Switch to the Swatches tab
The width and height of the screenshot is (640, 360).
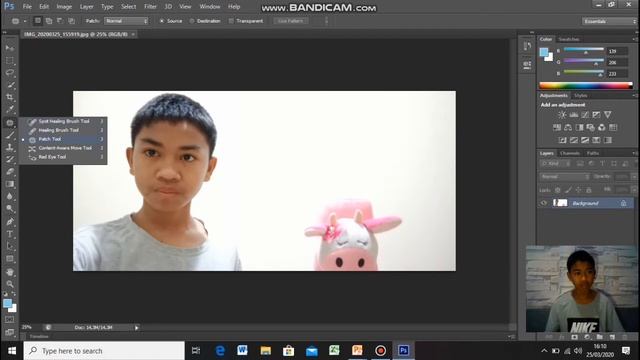pos(569,40)
